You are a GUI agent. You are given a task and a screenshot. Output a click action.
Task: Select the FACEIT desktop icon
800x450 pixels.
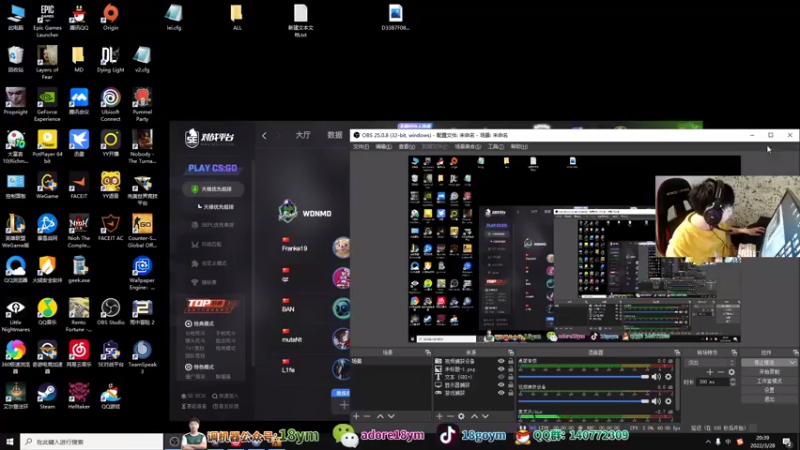point(79,186)
